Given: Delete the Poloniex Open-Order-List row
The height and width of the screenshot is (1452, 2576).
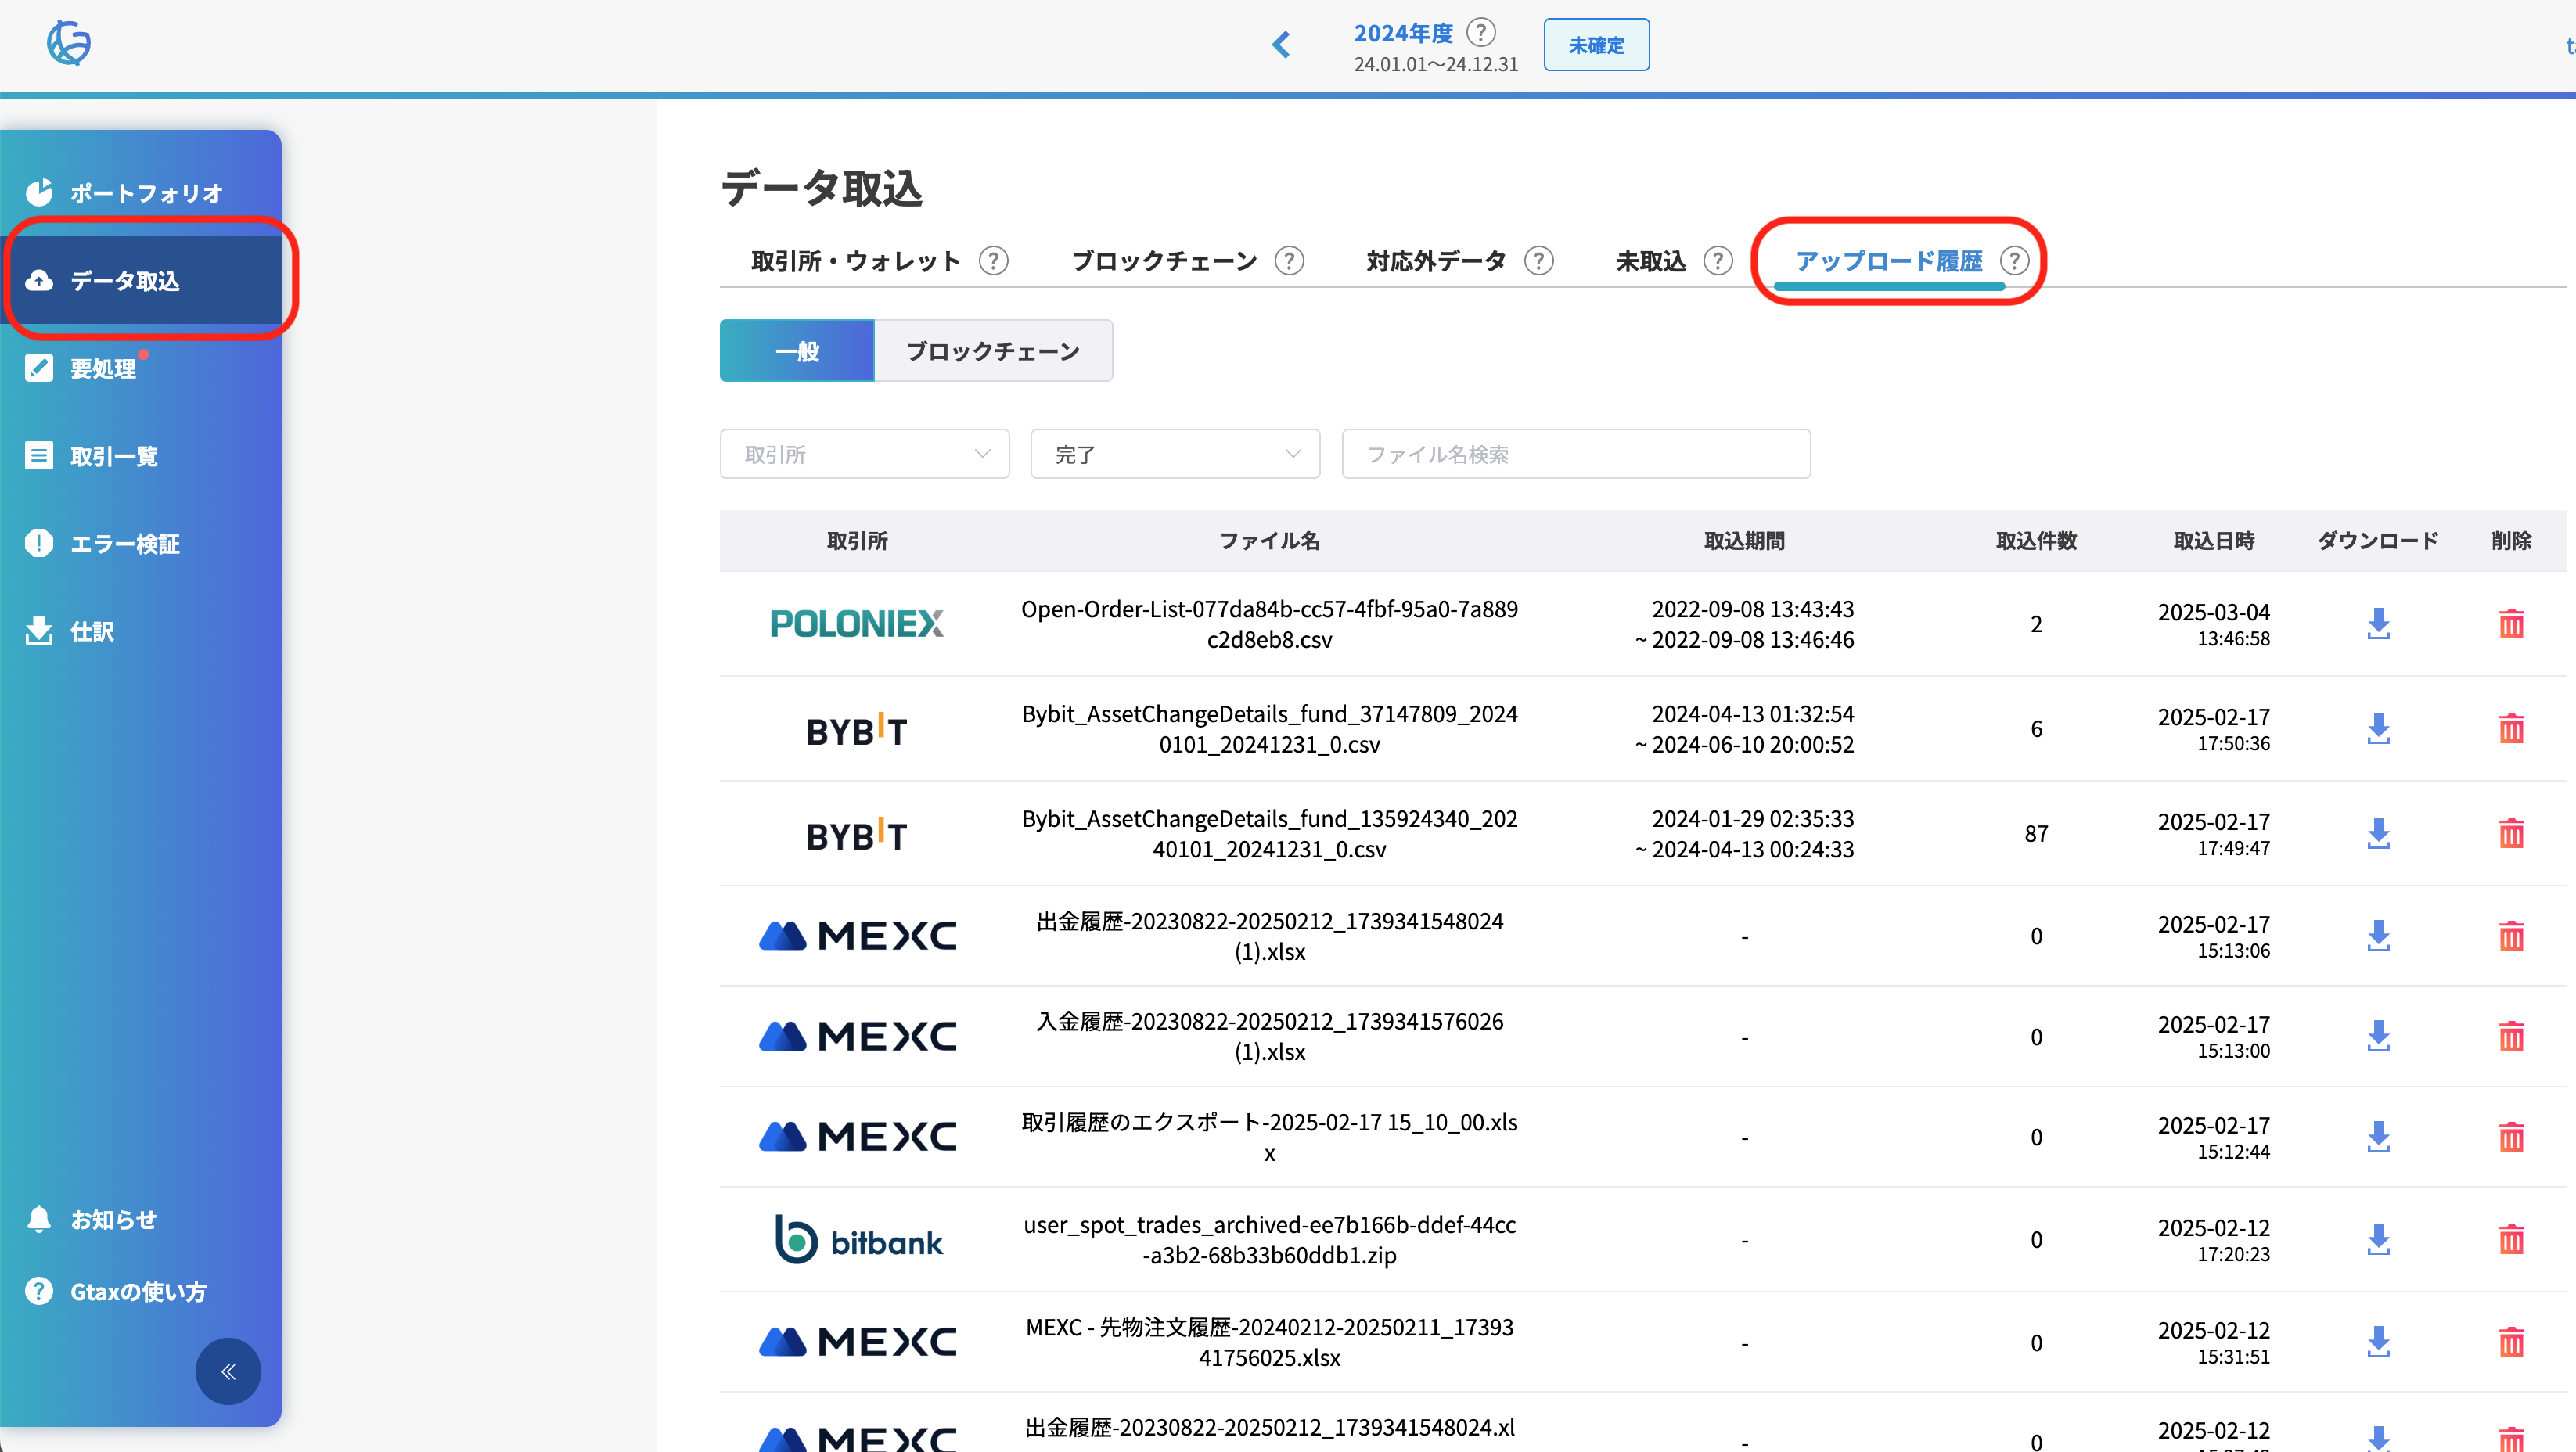Looking at the screenshot, I should click(x=2511, y=624).
